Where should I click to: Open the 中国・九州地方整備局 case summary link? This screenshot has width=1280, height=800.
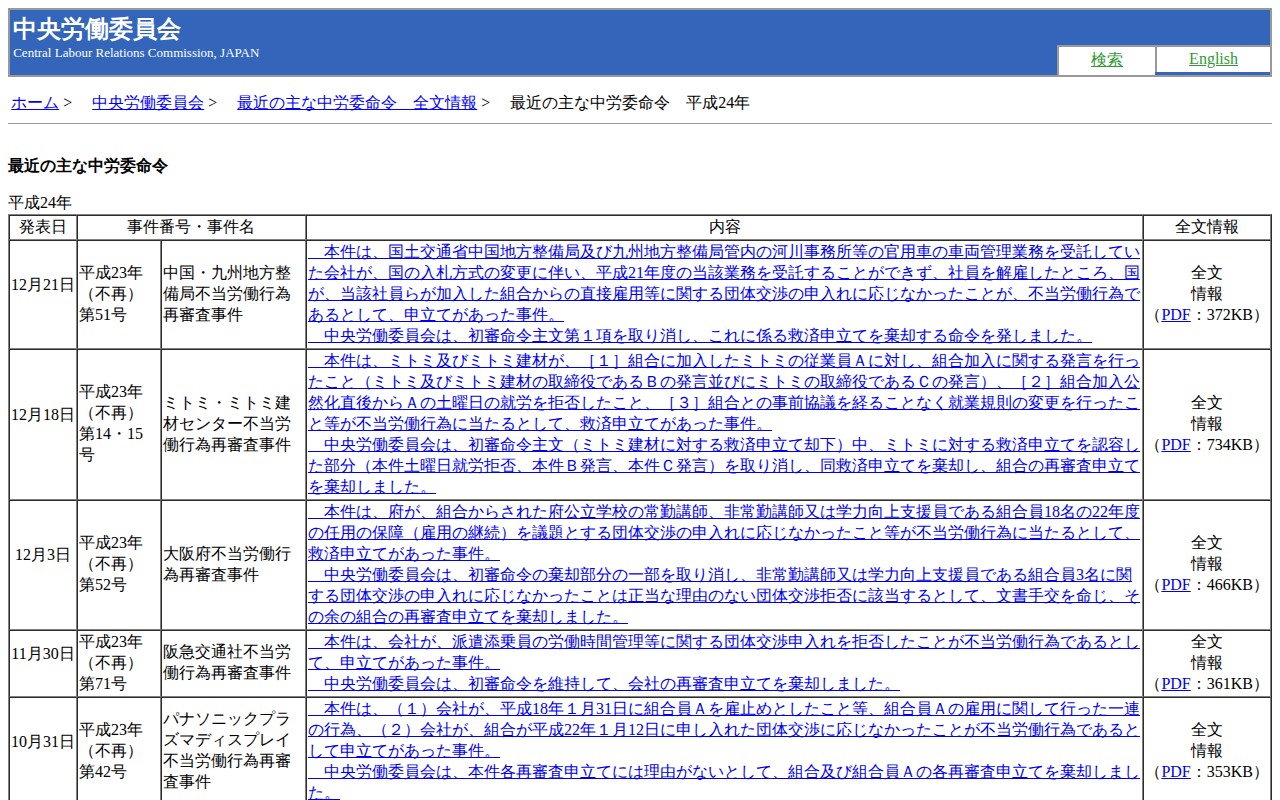coord(724,294)
